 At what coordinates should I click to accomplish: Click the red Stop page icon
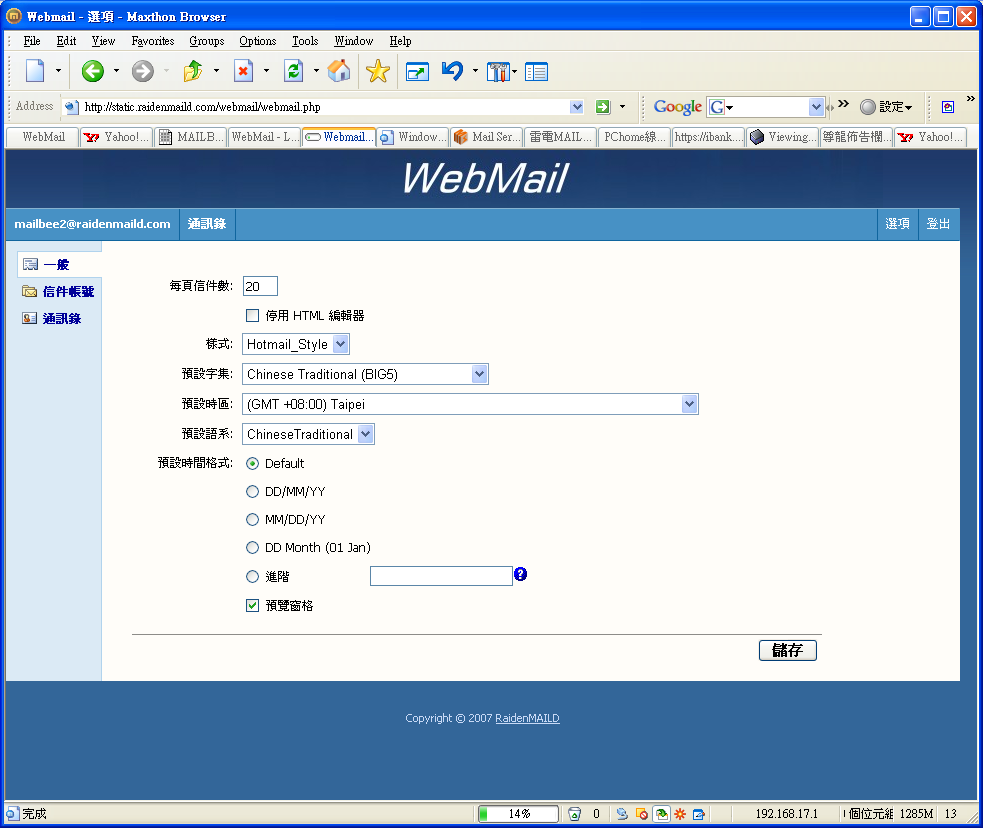[243, 71]
